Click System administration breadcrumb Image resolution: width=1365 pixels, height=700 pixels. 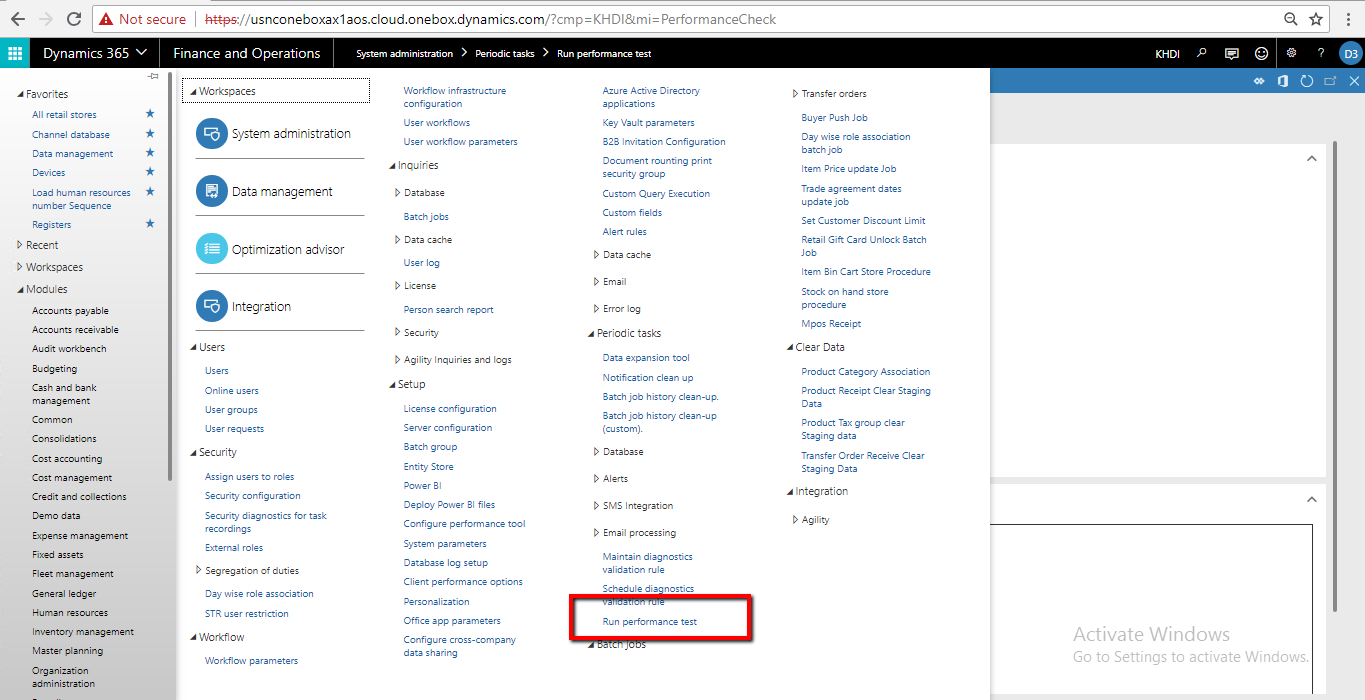click(x=404, y=54)
